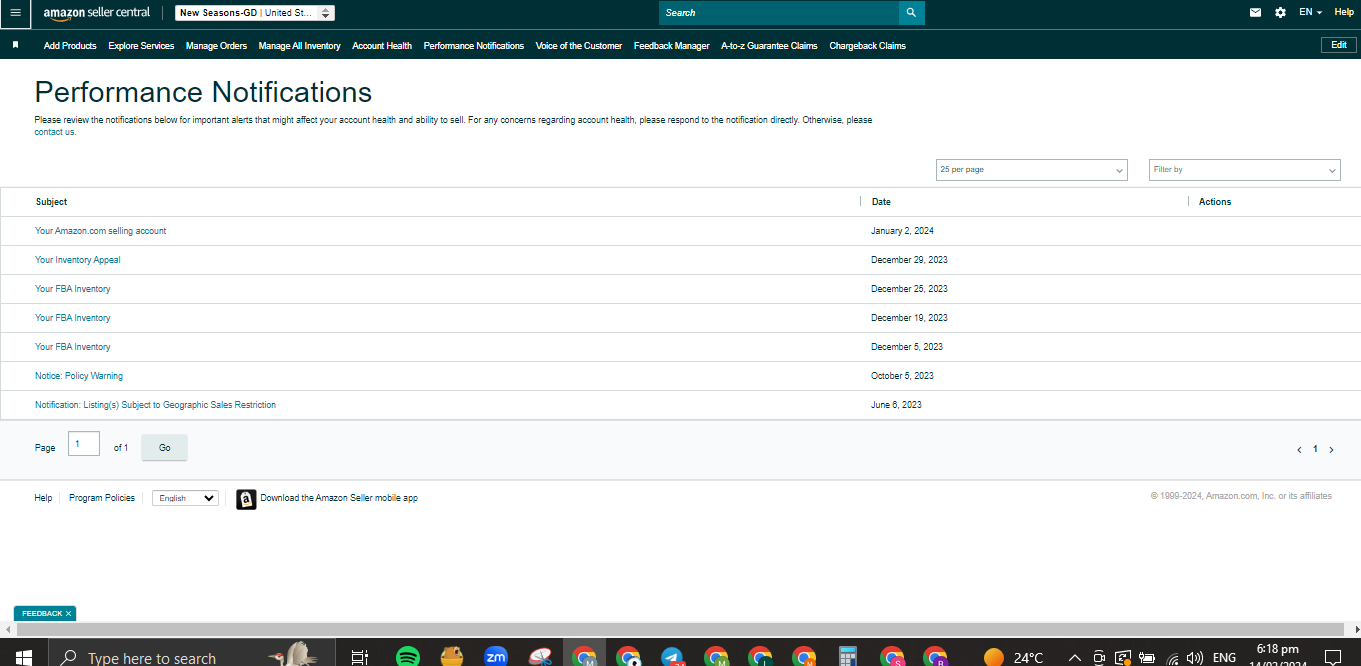Open the hamburger navigation menu
The image size is (1361, 666).
click(x=15, y=13)
